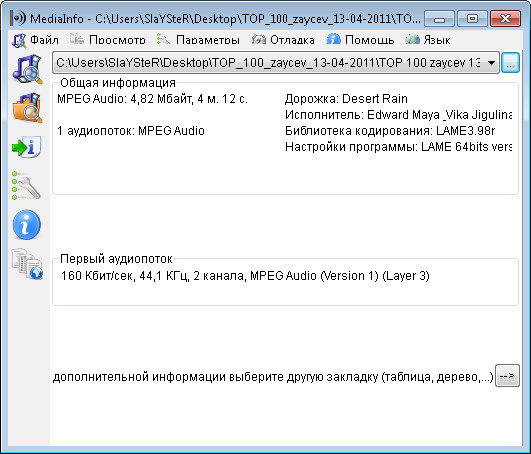Expand the file path dropdown arrow

[x=491, y=63]
